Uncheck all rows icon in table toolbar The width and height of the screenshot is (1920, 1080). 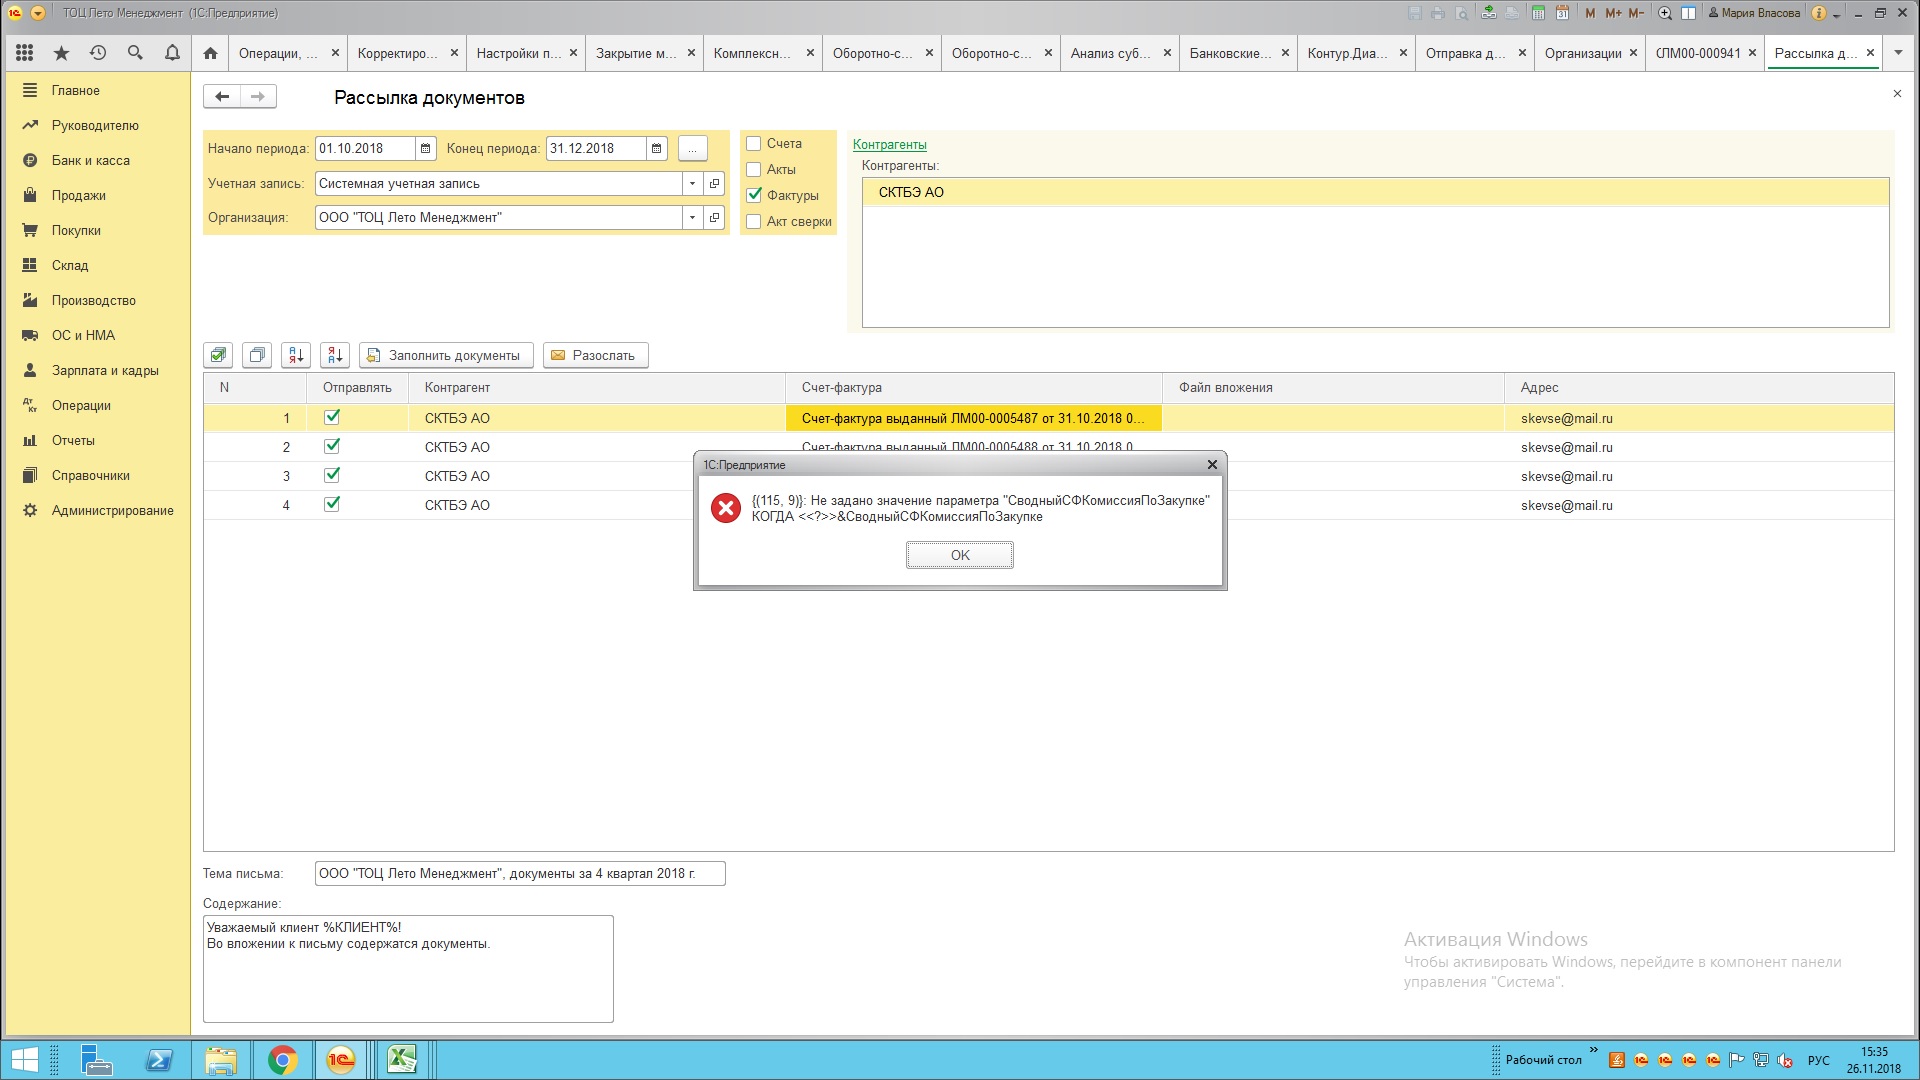257,355
